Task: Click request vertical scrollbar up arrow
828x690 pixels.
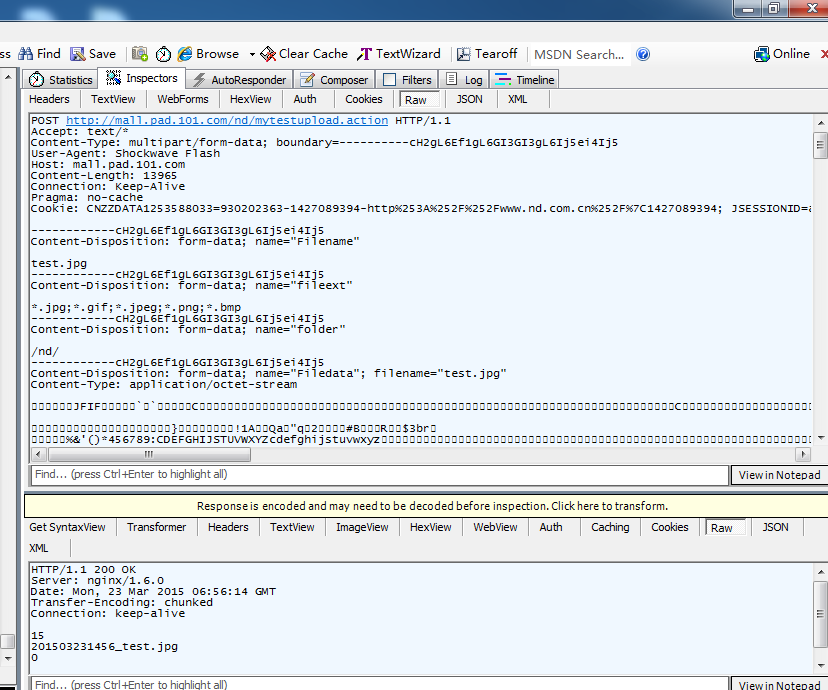Action: click(x=821, y=123)
